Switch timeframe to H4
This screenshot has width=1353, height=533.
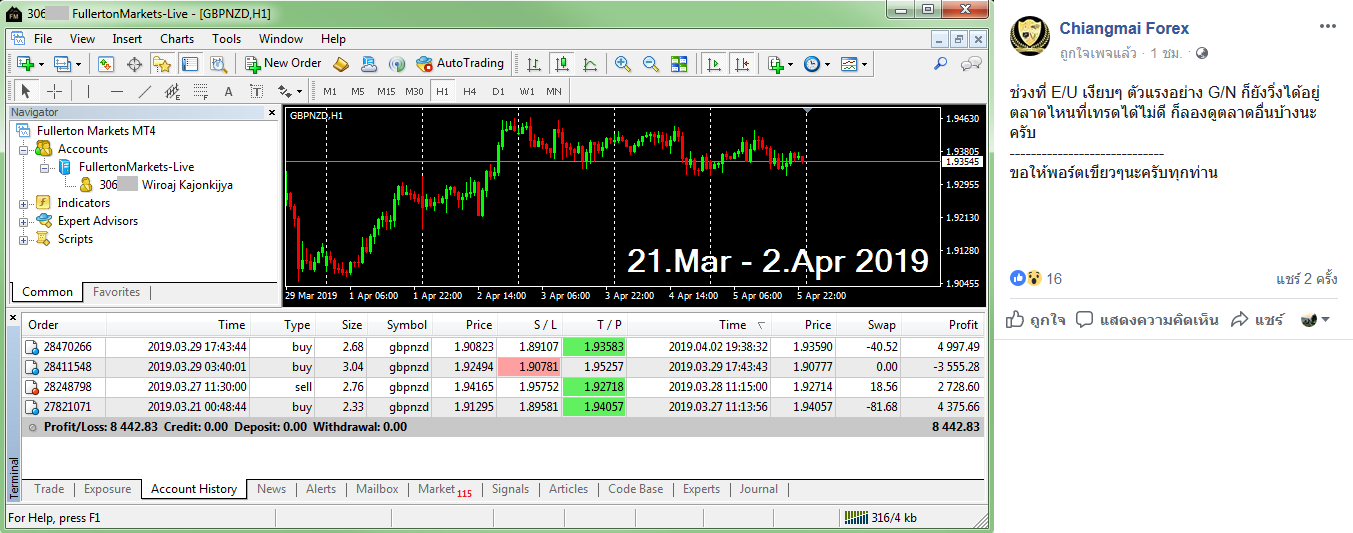pyautogui.click(x=470, y=91)
